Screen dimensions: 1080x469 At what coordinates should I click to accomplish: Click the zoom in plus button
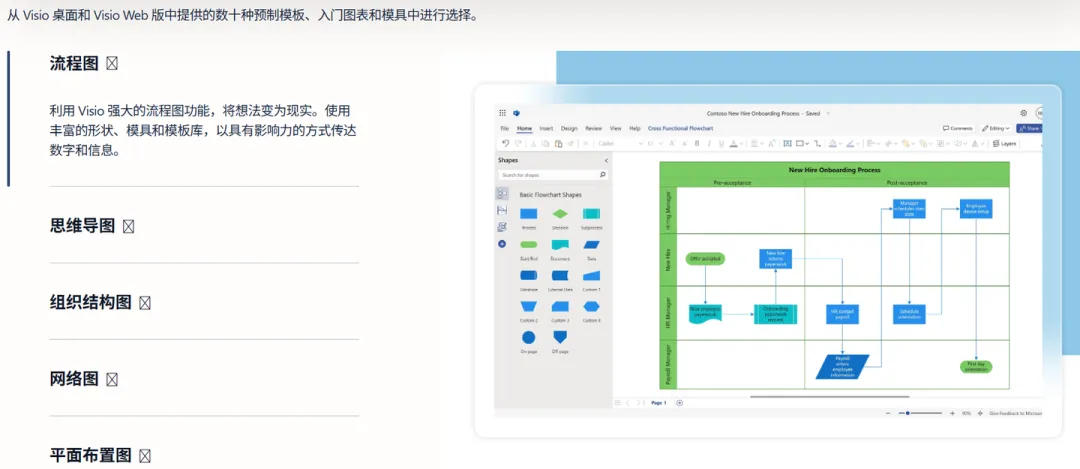click(x=952, y=413)
